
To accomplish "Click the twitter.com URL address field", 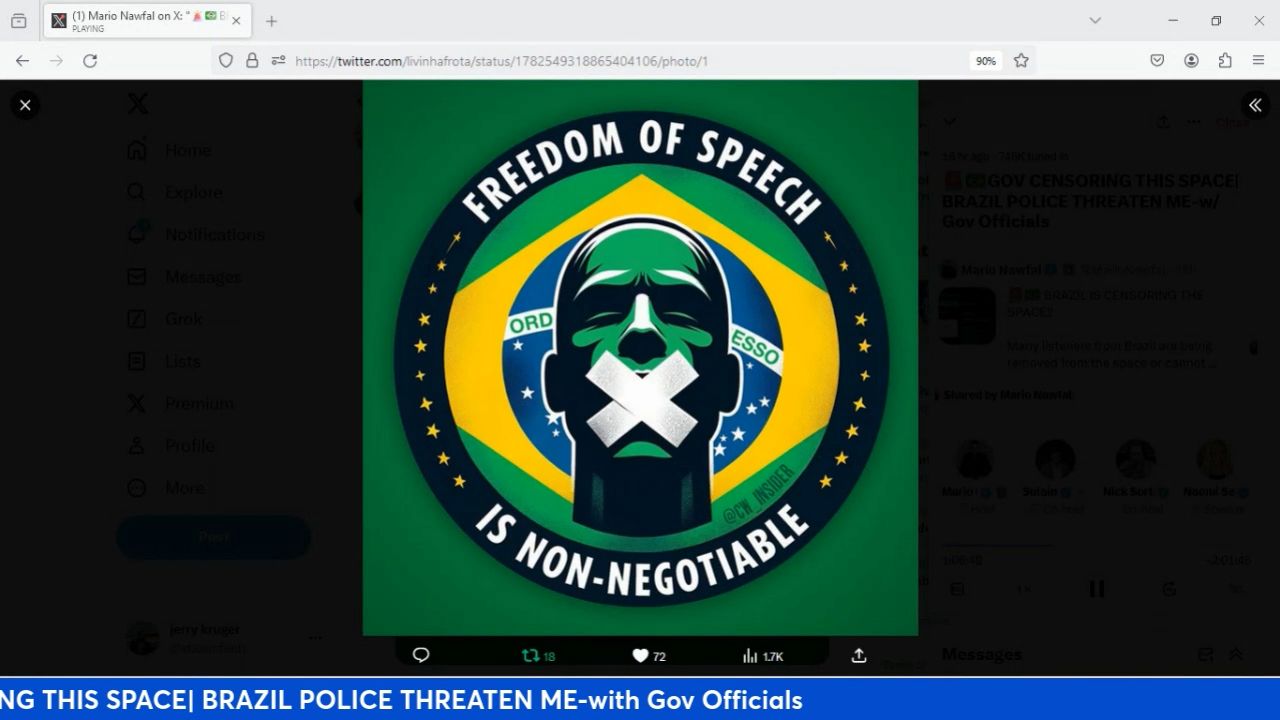I will (600, 61).
